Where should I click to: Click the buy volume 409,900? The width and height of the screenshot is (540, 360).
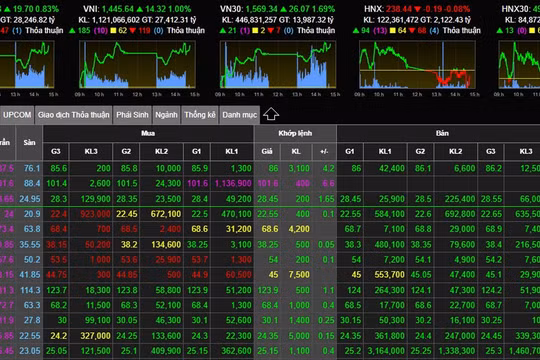click(166, 351)
